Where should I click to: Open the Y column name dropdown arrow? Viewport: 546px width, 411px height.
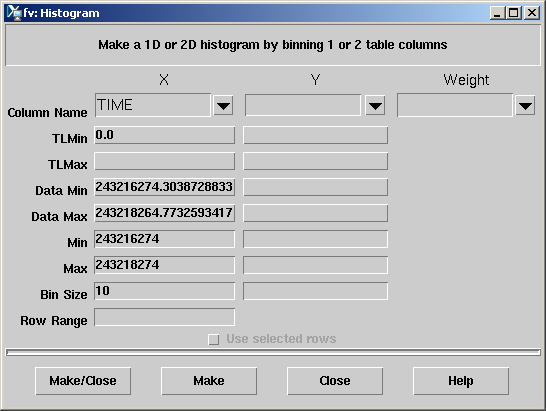[x=375, y=105]
